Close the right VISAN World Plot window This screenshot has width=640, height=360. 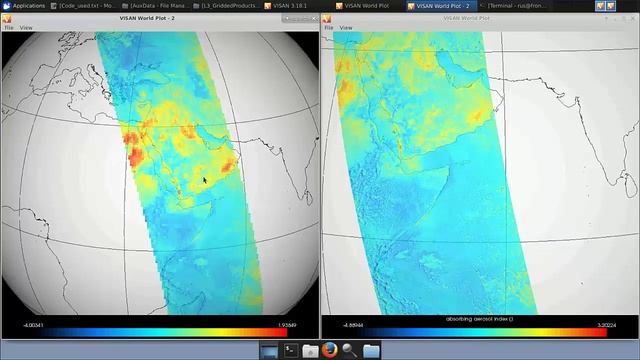(633, 18)
